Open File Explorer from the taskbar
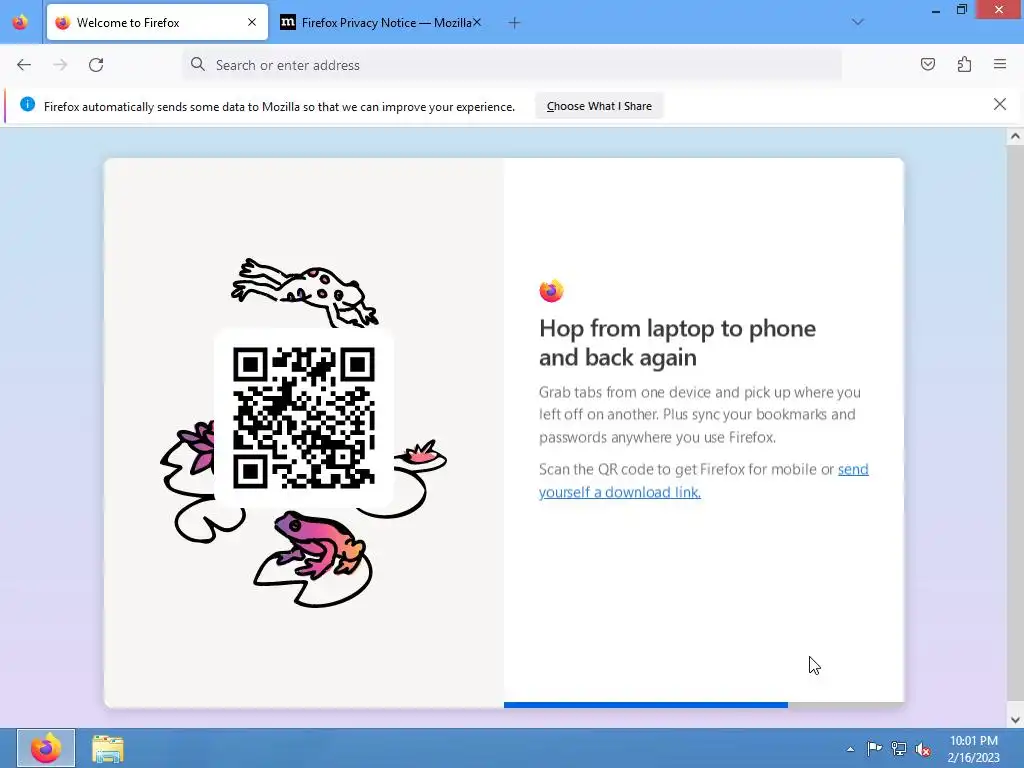This screenshot has width=1024, height=768. (108, 748)
